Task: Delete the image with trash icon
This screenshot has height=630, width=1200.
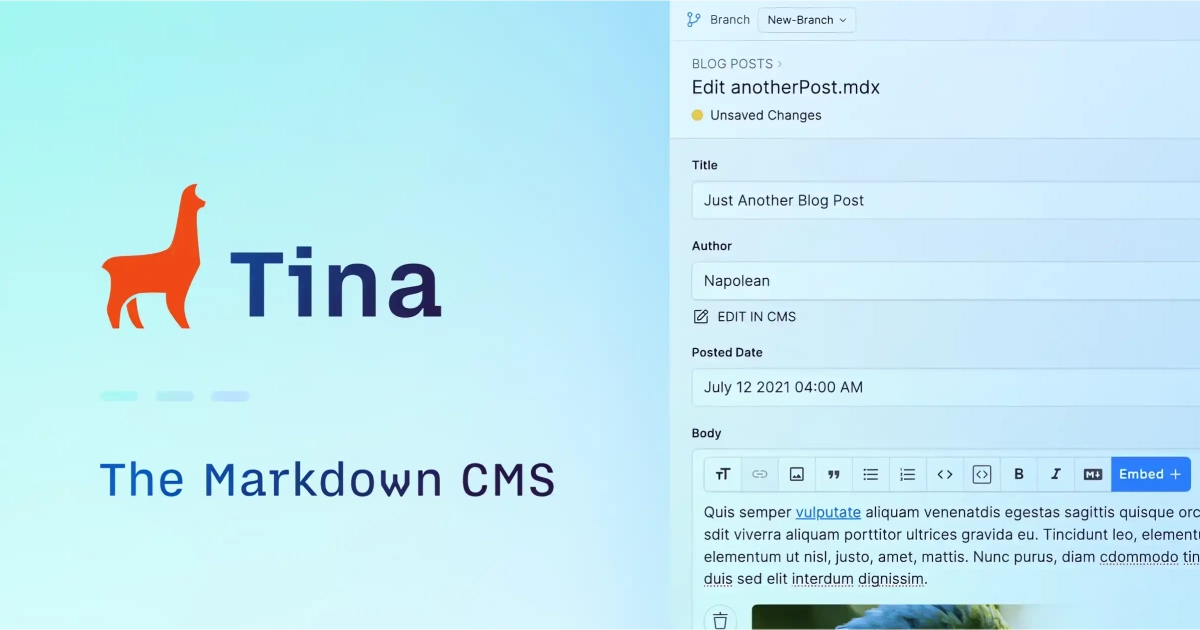Action: click(x=720, y=620)
